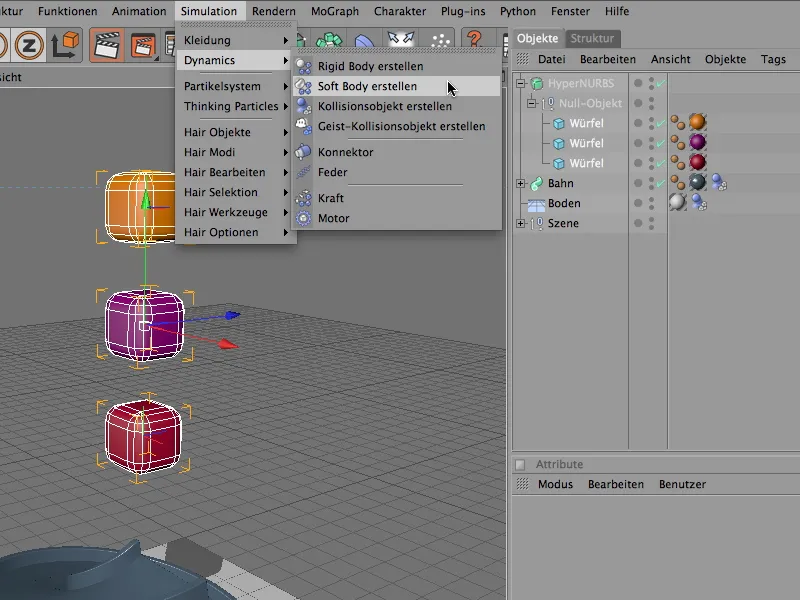Select the Dynamics Body tag on Bahn
Viewport: 800px width, 600px height.
719,182
